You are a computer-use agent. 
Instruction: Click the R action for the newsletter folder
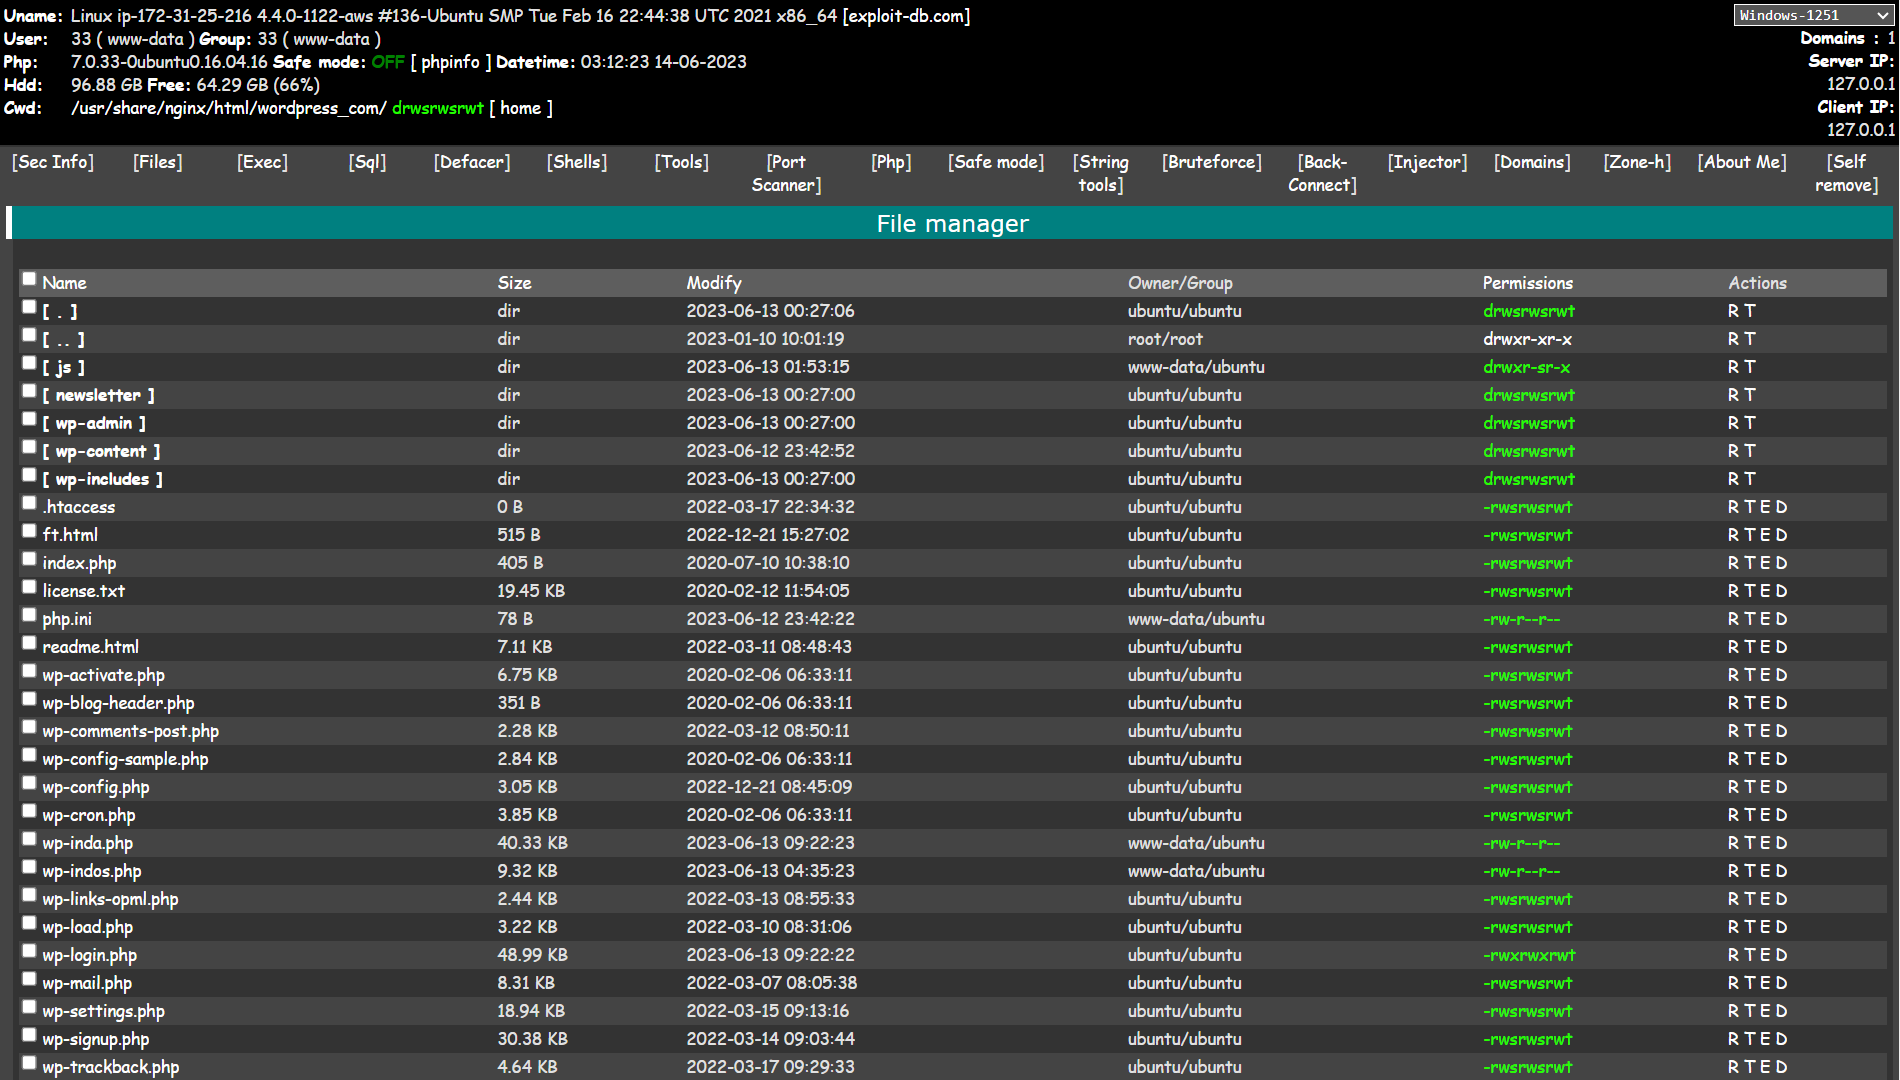1734,395
